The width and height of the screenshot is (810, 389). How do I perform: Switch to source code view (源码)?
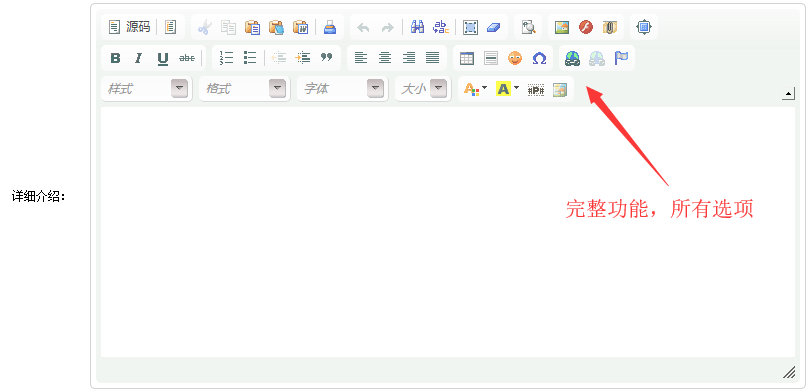tap(130, 27)
